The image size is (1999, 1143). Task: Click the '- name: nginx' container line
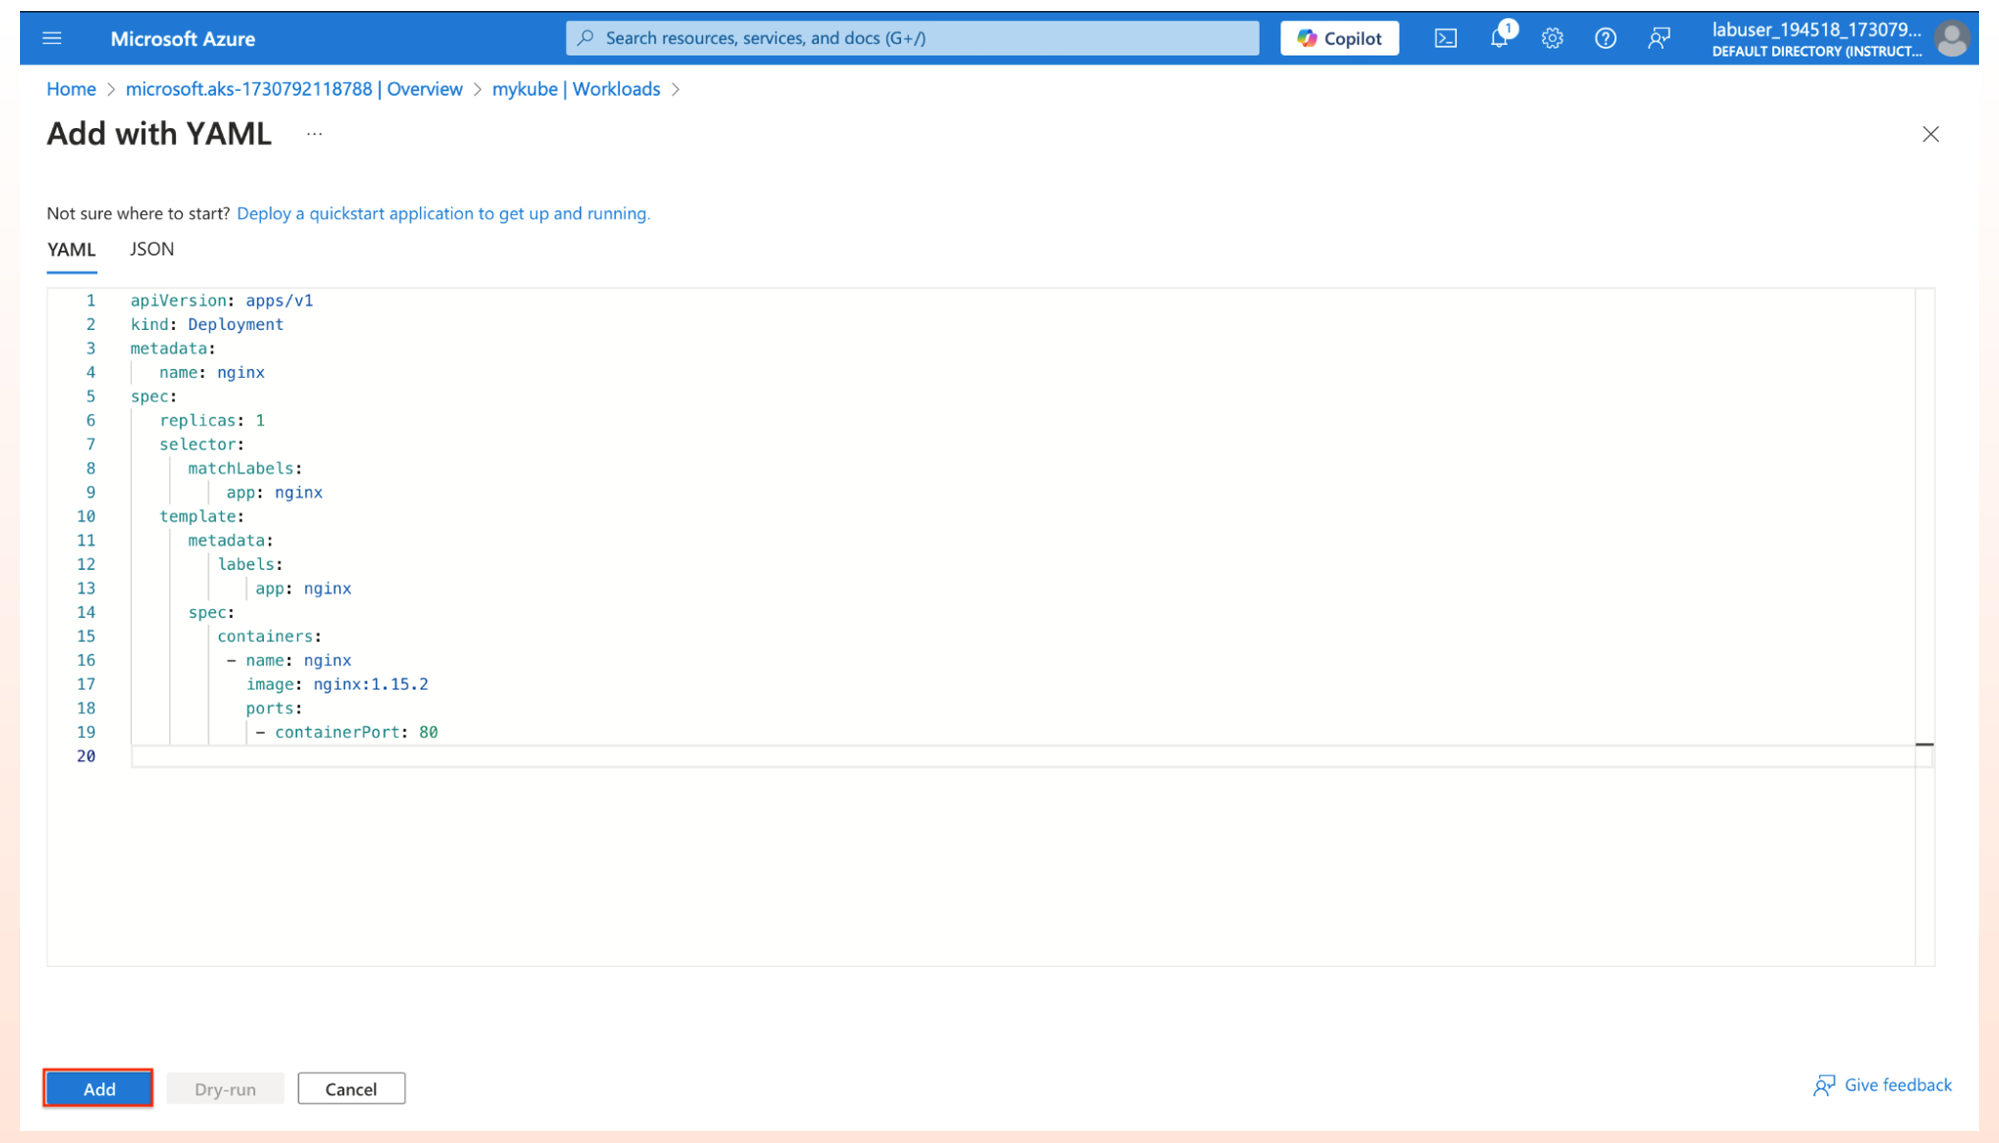pyautogui.click(x=289, y=660)
